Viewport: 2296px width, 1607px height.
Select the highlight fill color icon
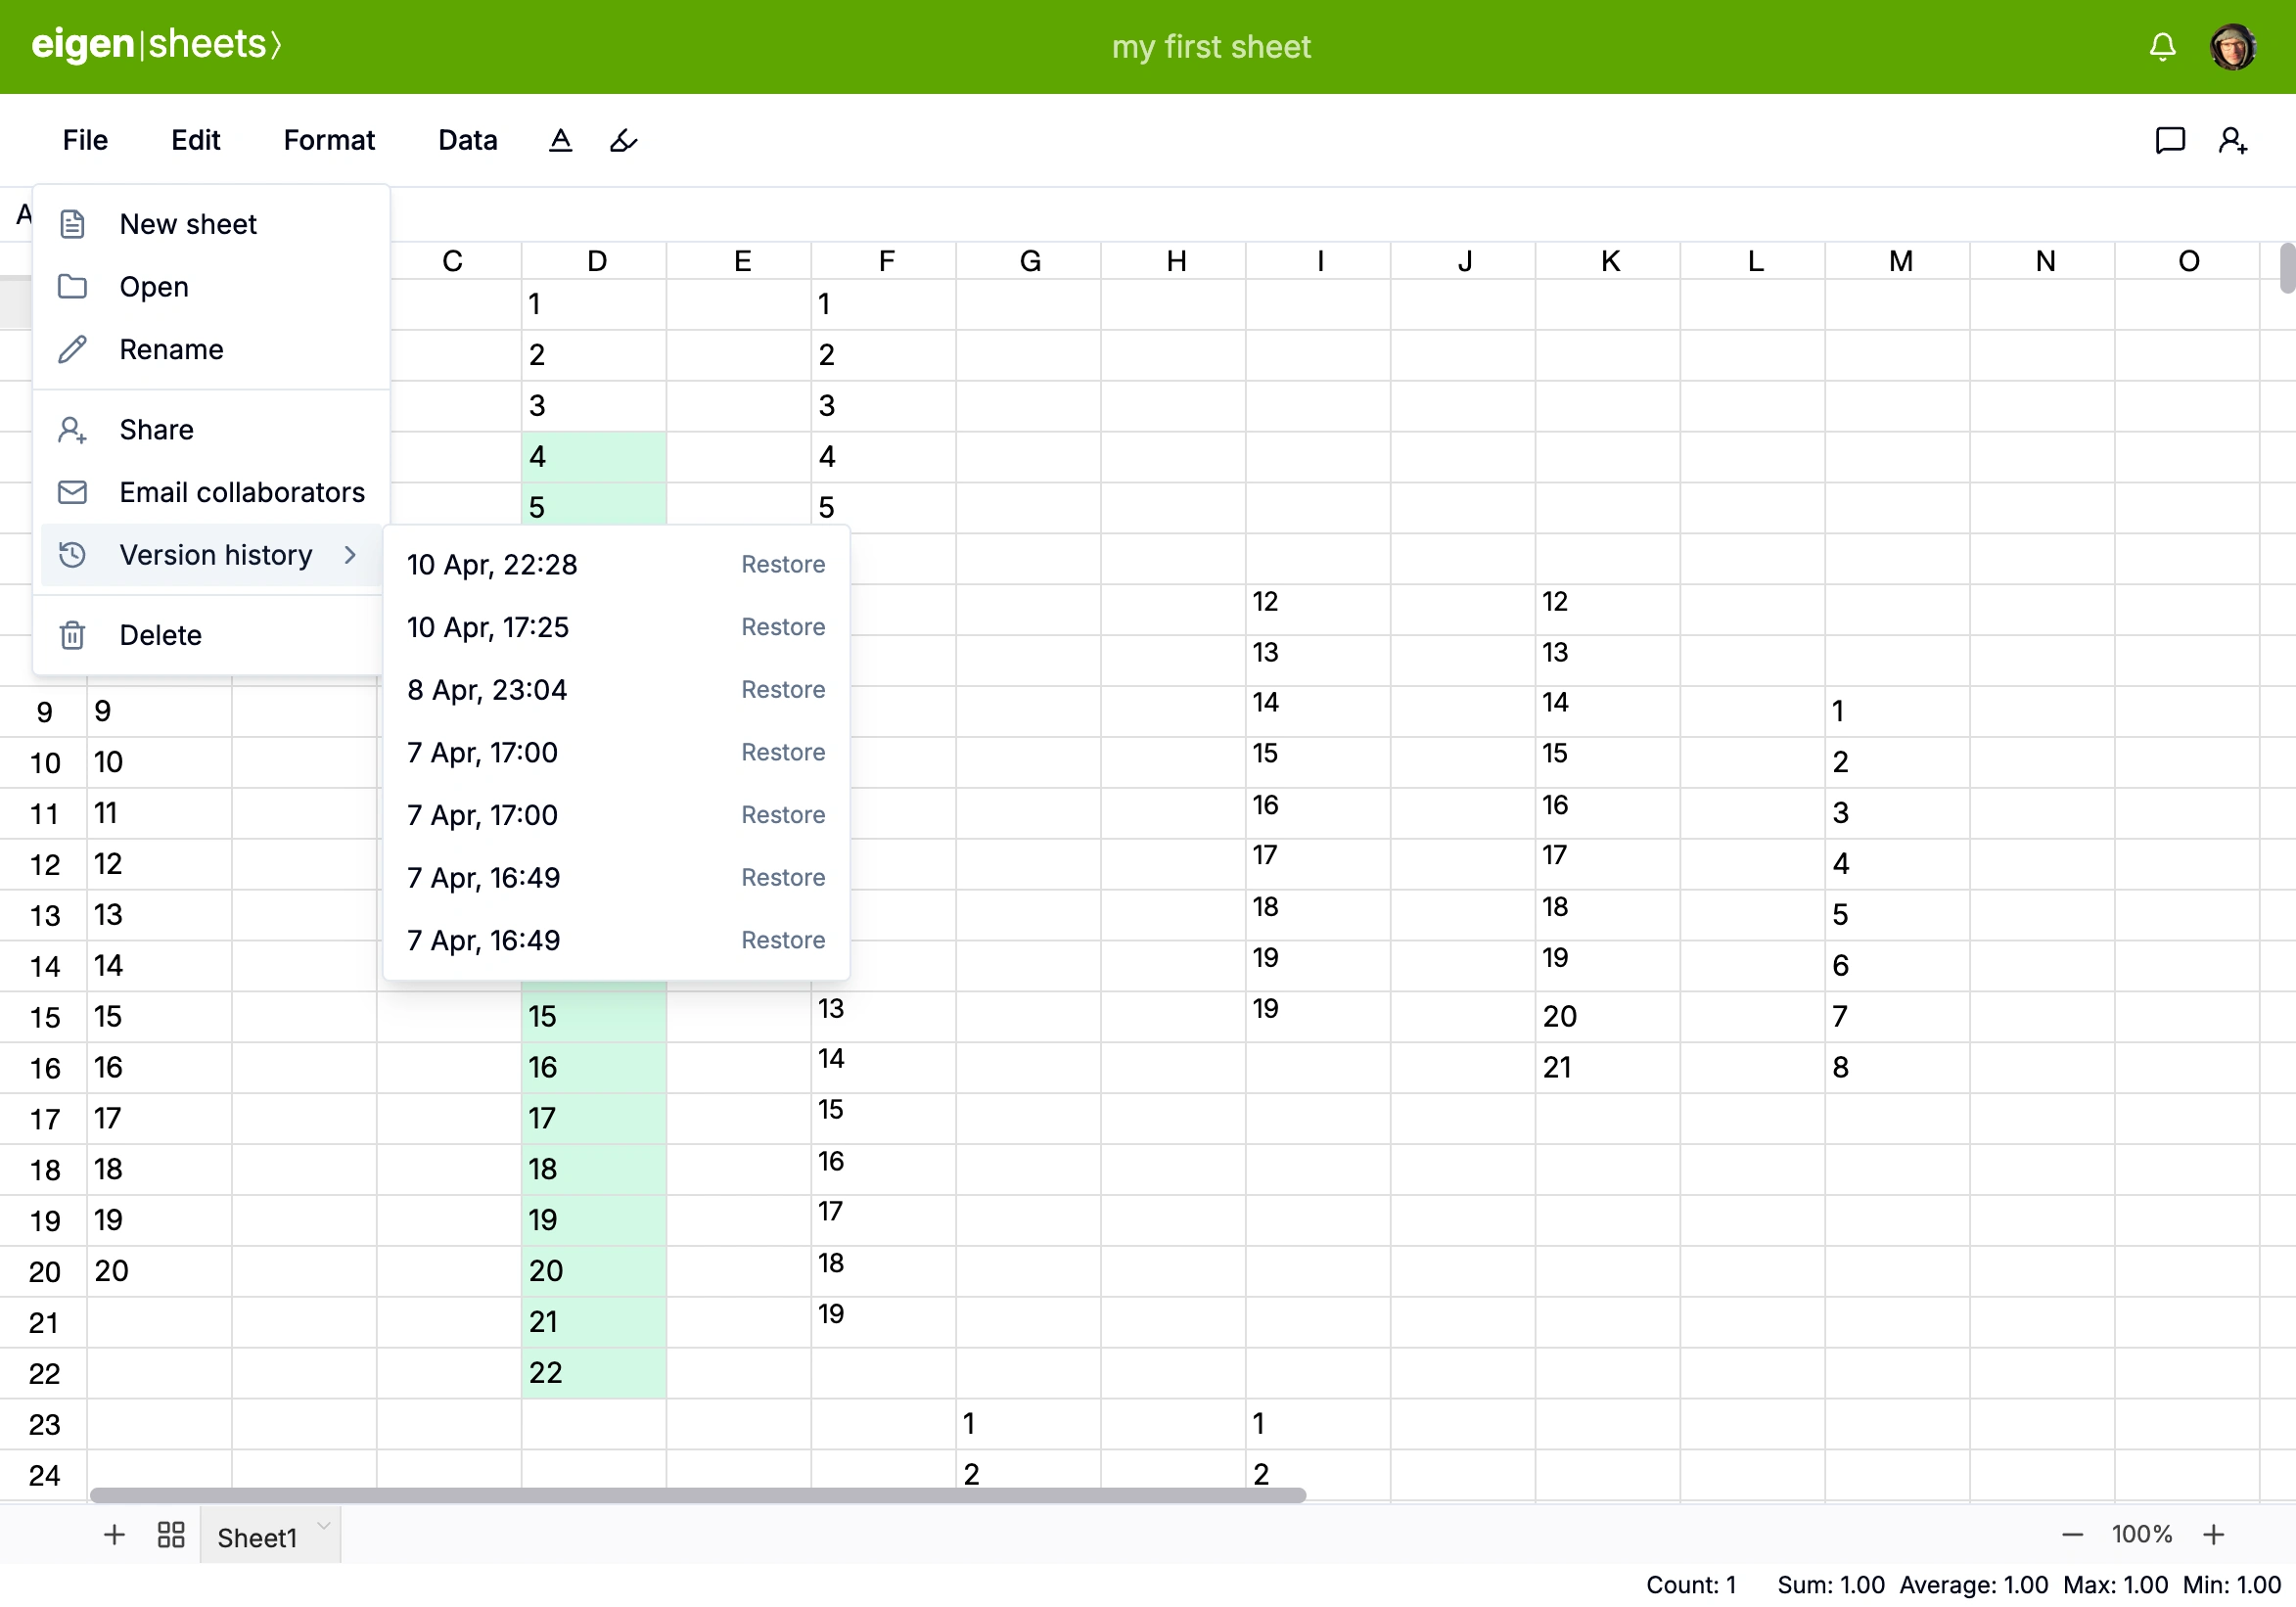pos(623,141)
